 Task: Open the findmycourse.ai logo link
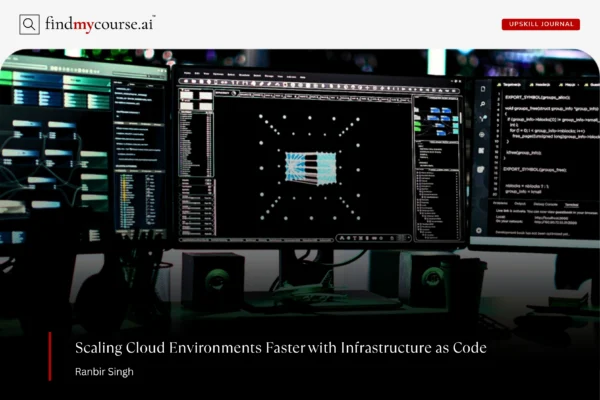pos(100,24)
